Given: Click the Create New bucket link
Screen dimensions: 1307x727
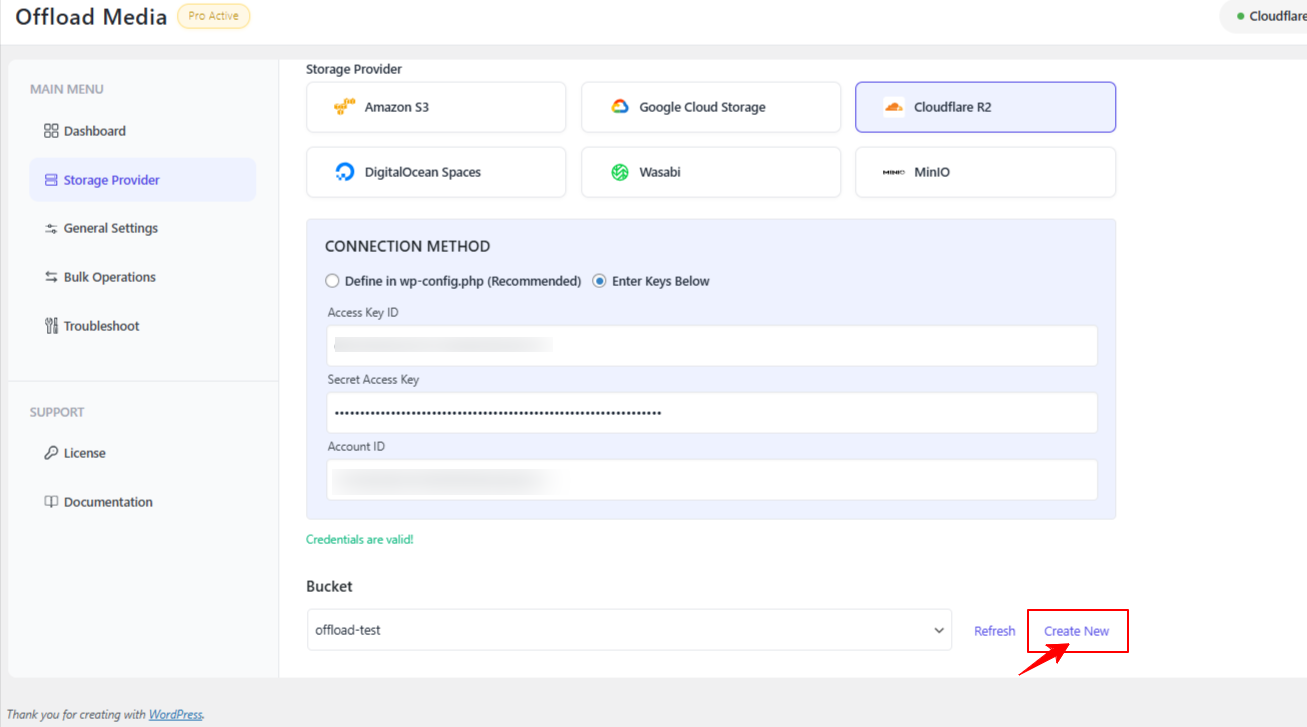Looking at the screenshot, I should pos(1076,631).
